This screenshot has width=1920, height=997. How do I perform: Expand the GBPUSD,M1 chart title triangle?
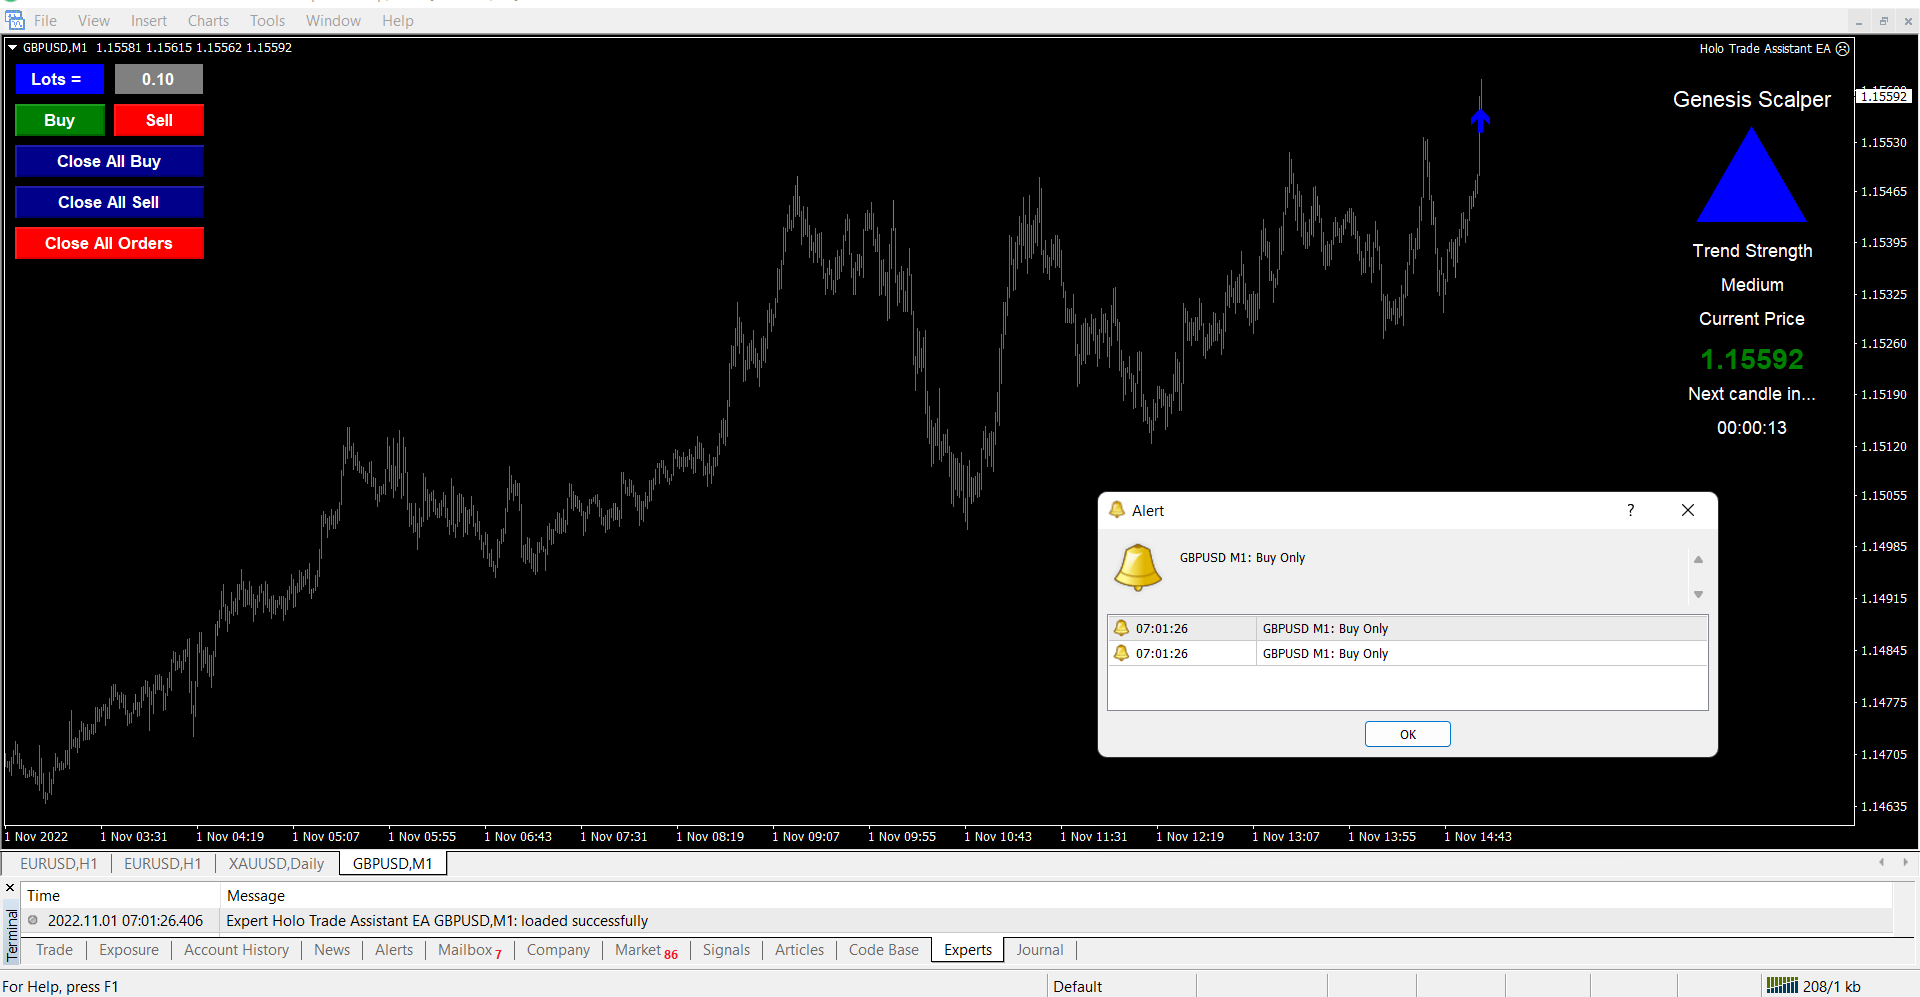pos(13,47)
